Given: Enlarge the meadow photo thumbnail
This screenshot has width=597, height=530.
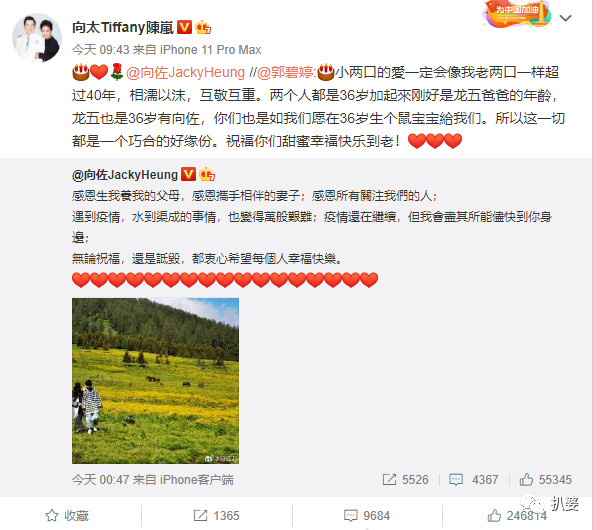Looking at the screenshot, I should 155,381.
